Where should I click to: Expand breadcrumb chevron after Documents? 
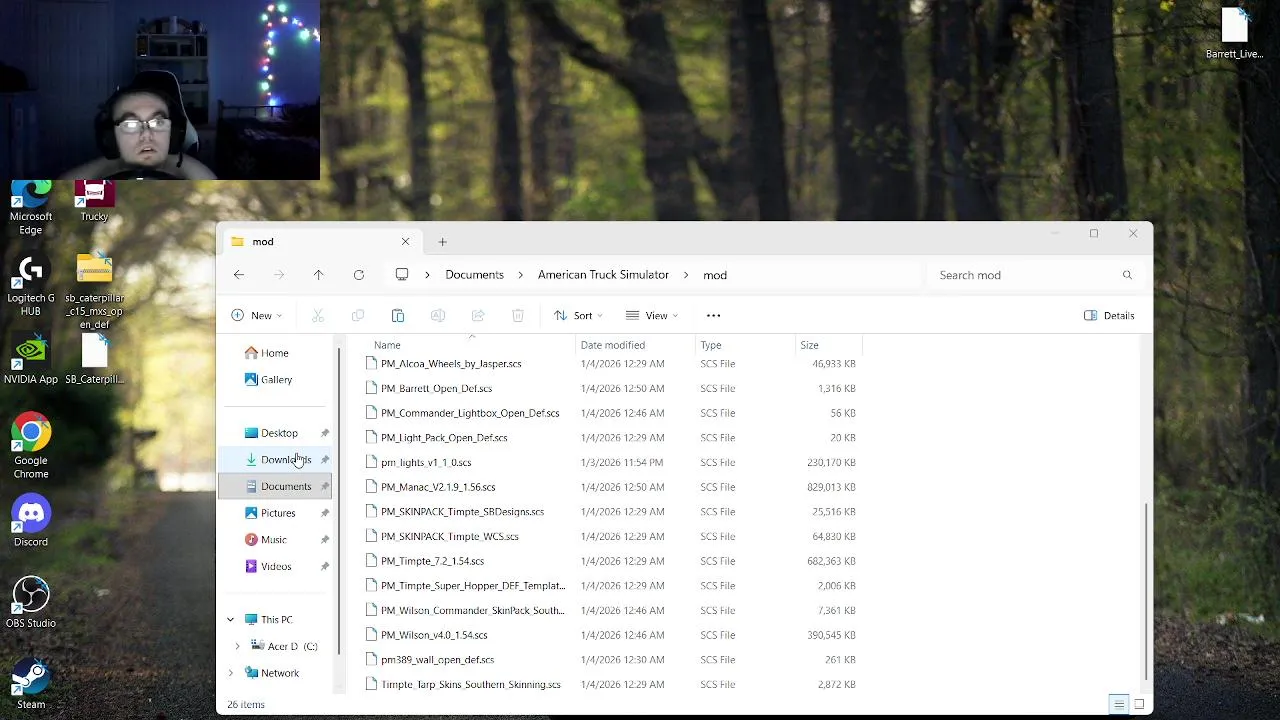pyautogui.click(x=520, y=275)
